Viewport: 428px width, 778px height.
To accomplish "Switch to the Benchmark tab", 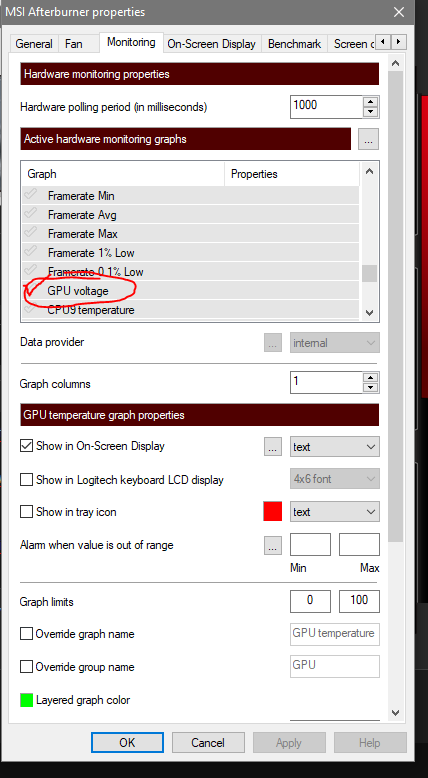I will coord(294,44).
